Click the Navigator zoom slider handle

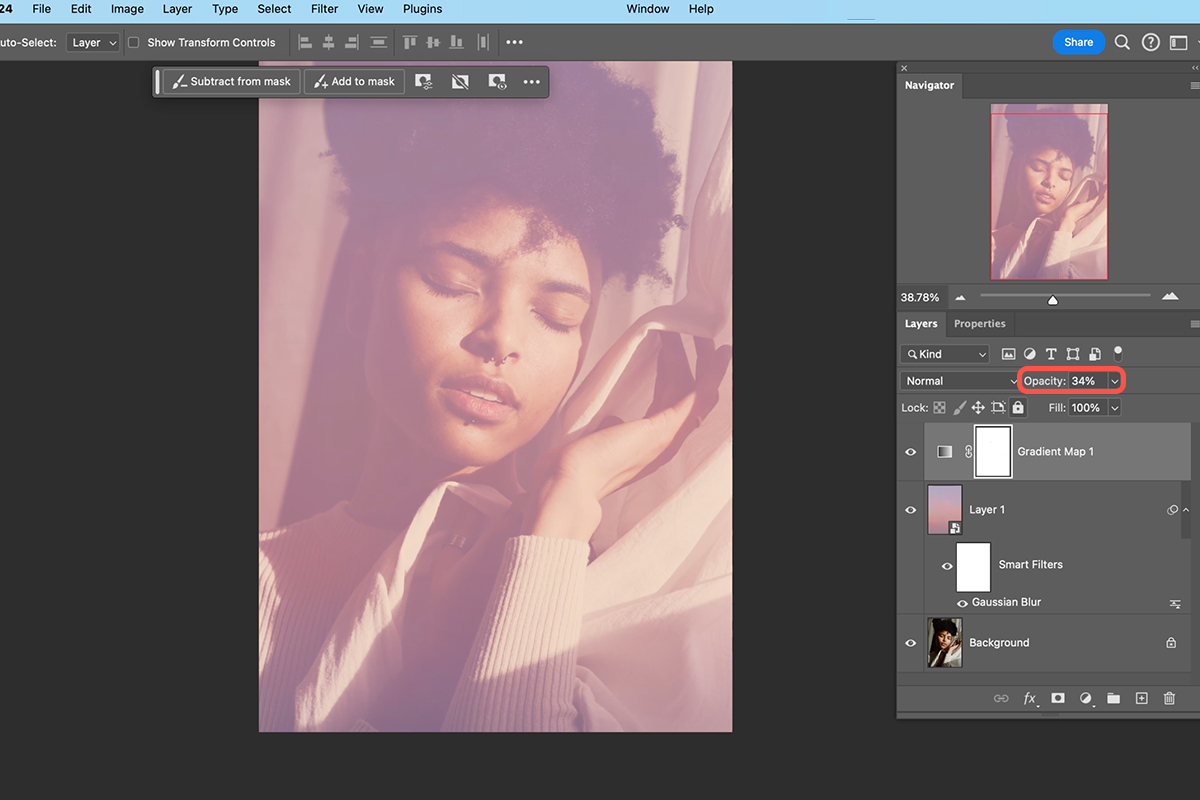tap(1052, 300)
